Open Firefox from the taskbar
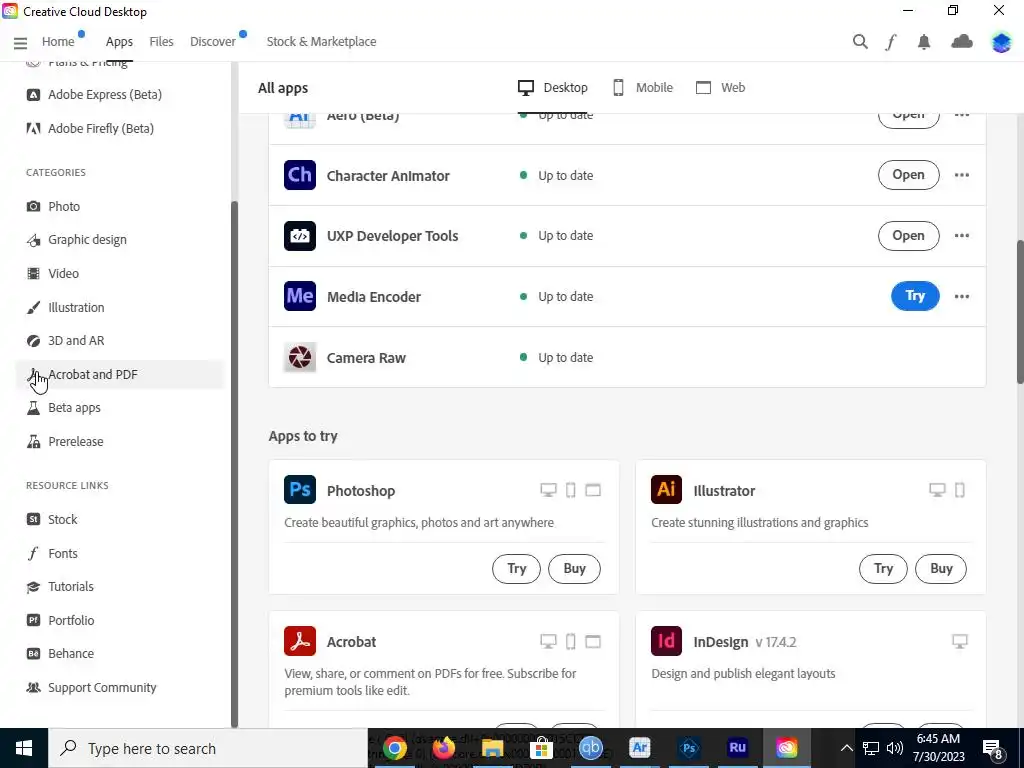Viewport: 1024px width, 768px height. [x=443, y=748]
